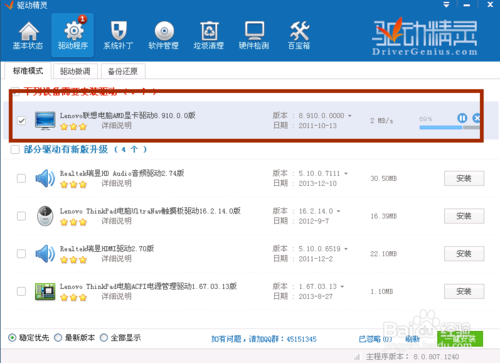This screenshot has height=363, width=500.
Task: Open 硬件检测 monitor icon
Action: [x=254, y=35]
